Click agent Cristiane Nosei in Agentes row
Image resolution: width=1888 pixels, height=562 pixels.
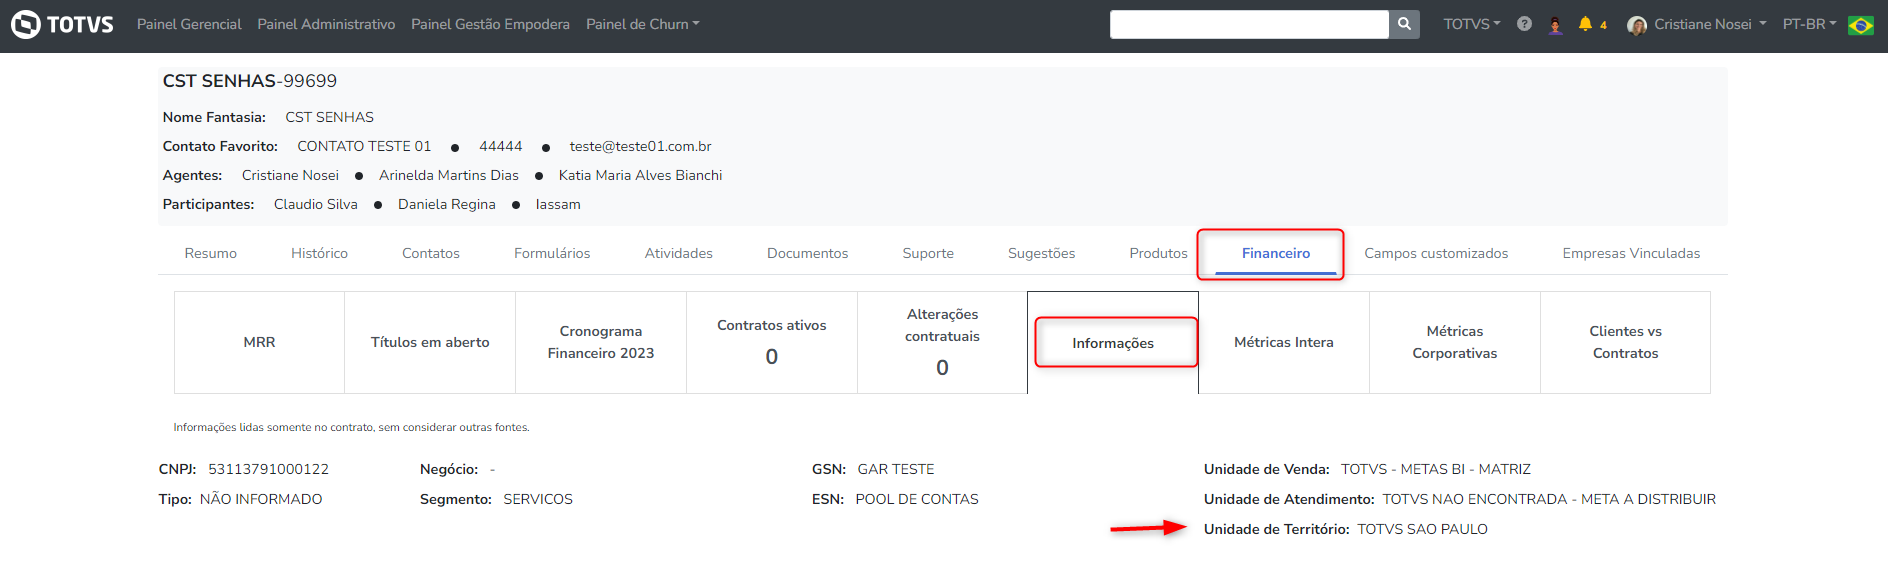pos(290,175)
